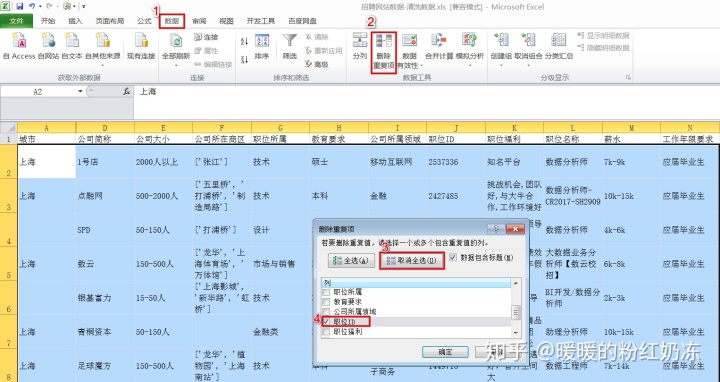
Task: Sort ascending with the A-Z icon
Action: 244,42
